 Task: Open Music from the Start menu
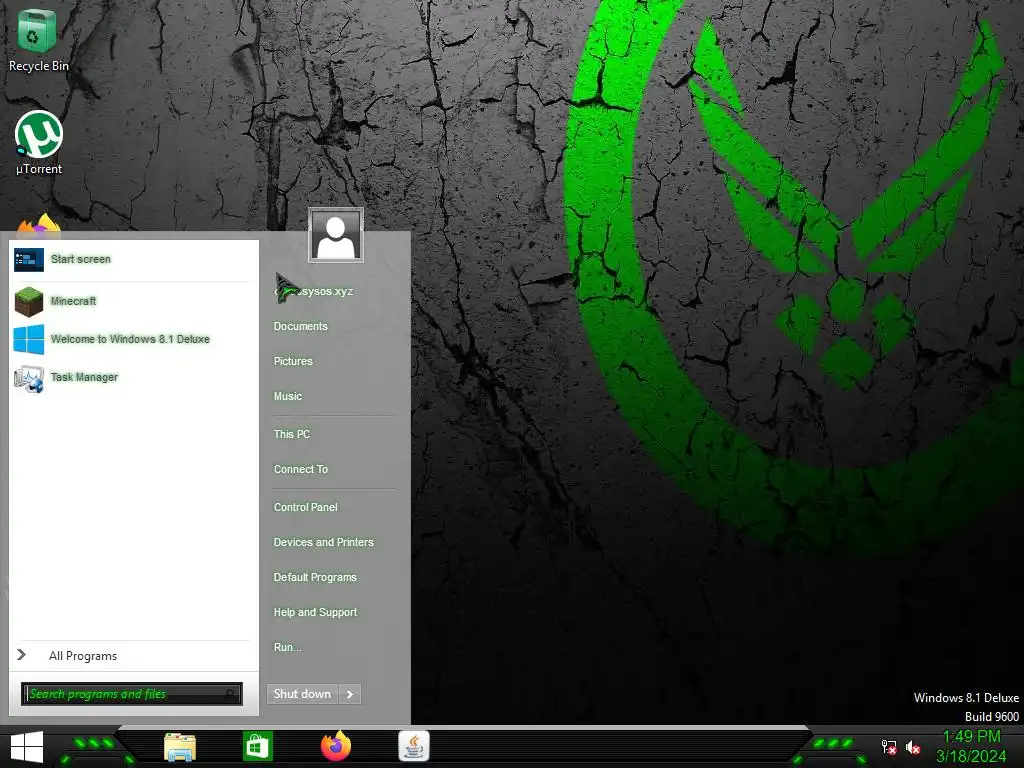tap(288, 396)
